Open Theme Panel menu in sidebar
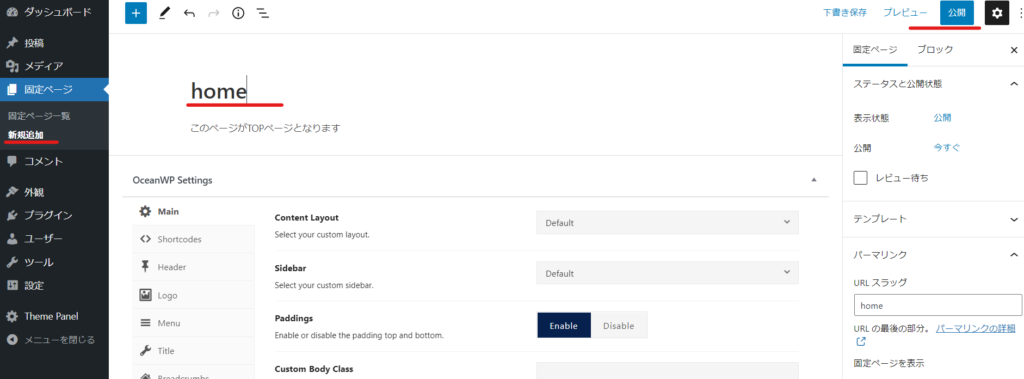Image resolution: width=1024 pixels, height=379 pixels. point(55,316)
